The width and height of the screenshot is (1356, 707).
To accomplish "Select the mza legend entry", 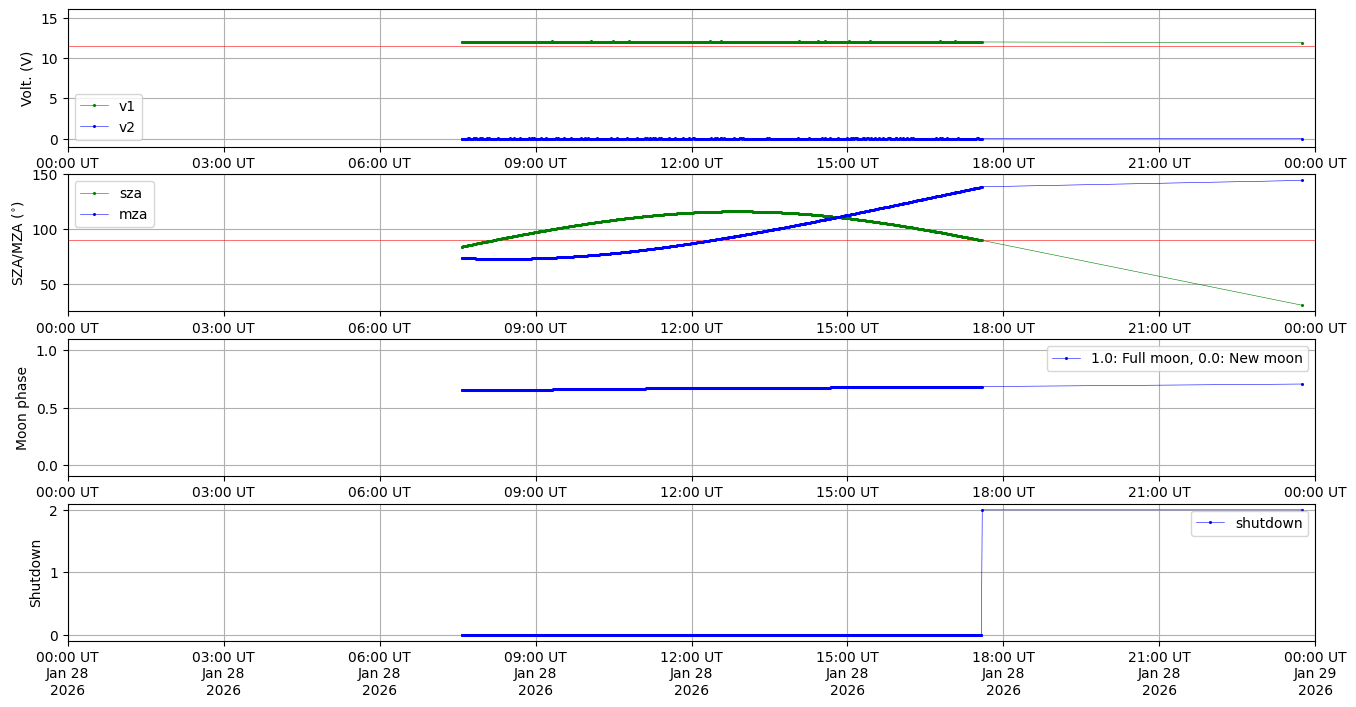I will pyautogui.click(x=130, y=213).
